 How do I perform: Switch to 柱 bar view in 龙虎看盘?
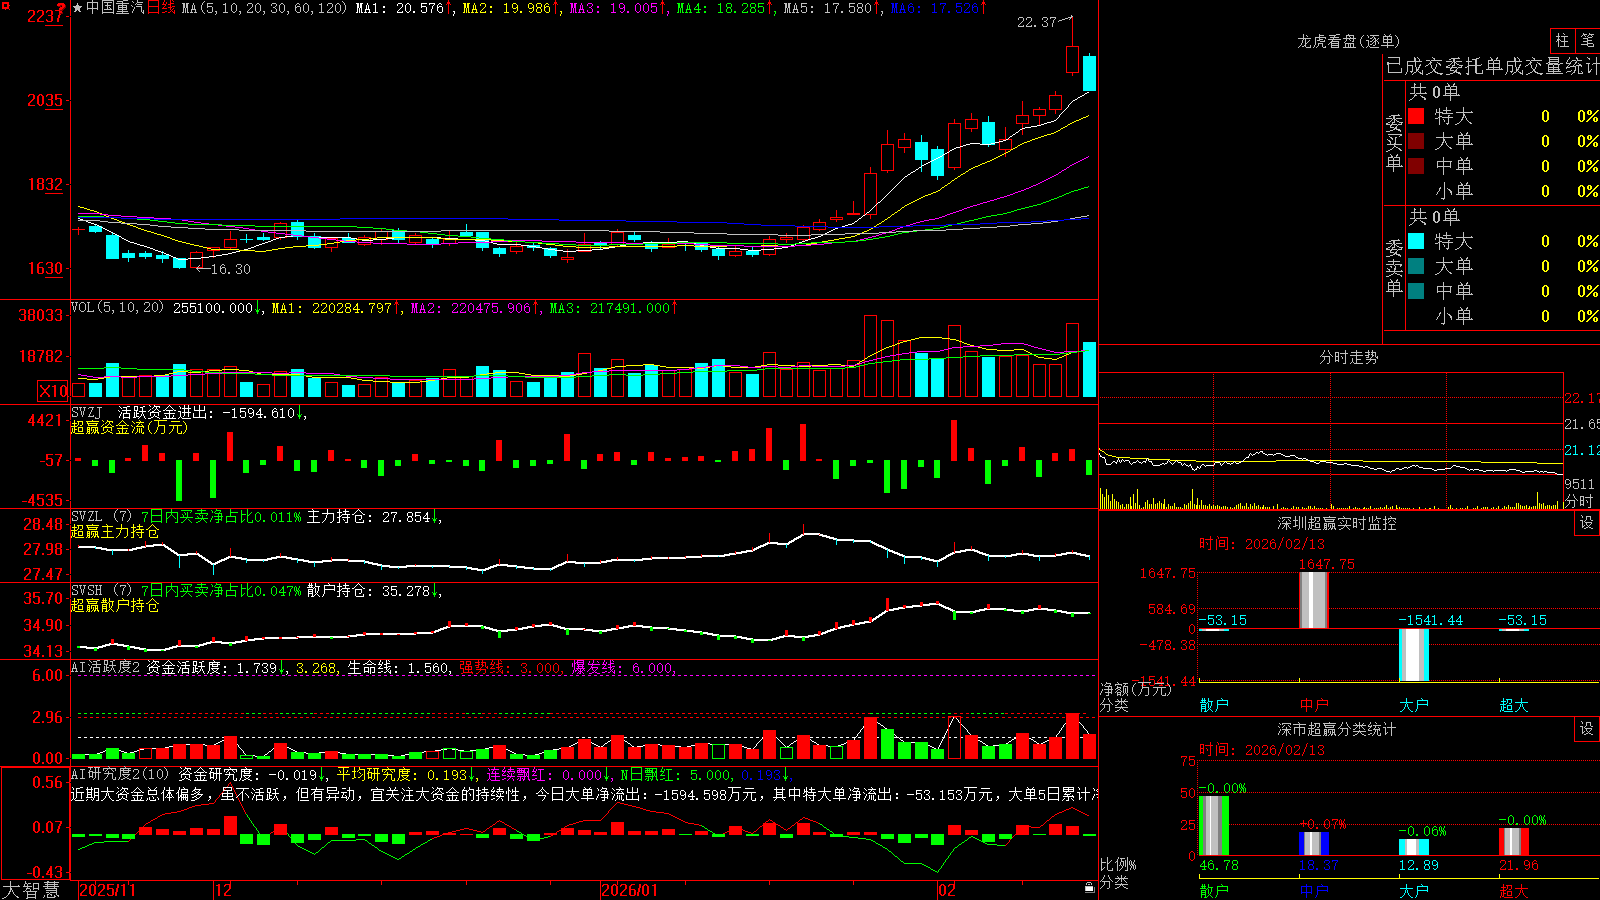[1562, 40]
